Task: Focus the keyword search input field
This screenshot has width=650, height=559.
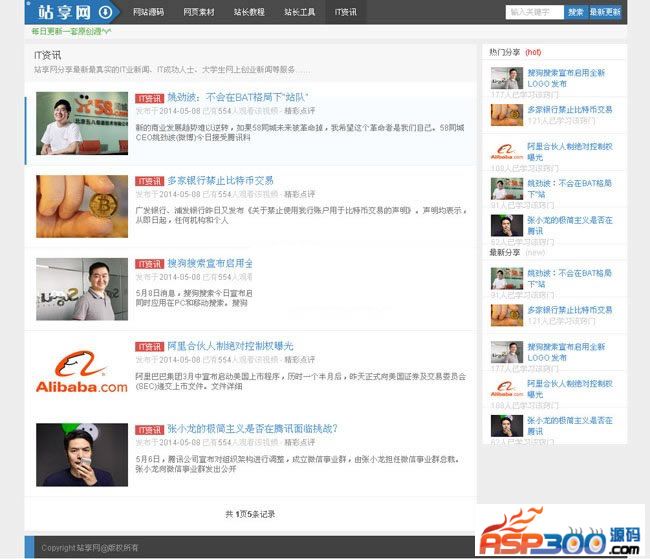Action: [534, 12]
